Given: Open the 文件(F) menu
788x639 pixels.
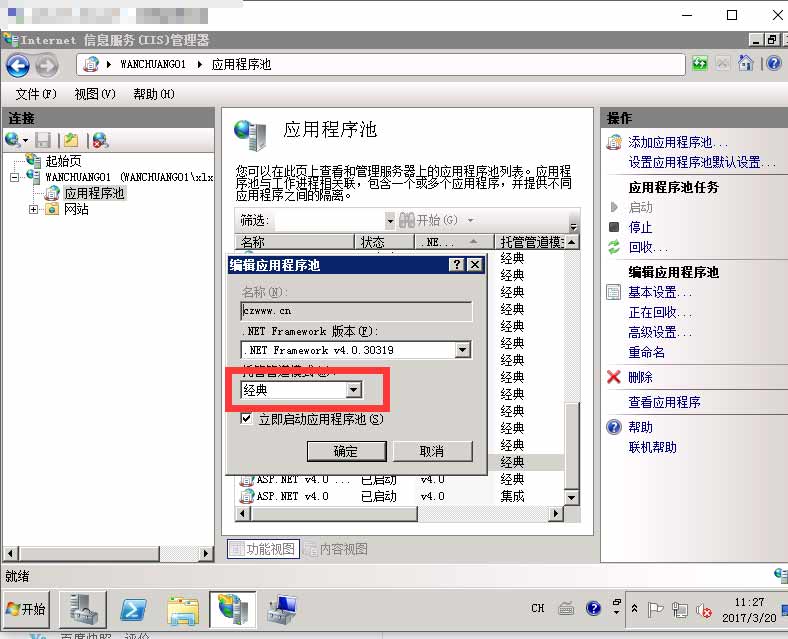Looking at the screenshot, I should coord(36,94).
